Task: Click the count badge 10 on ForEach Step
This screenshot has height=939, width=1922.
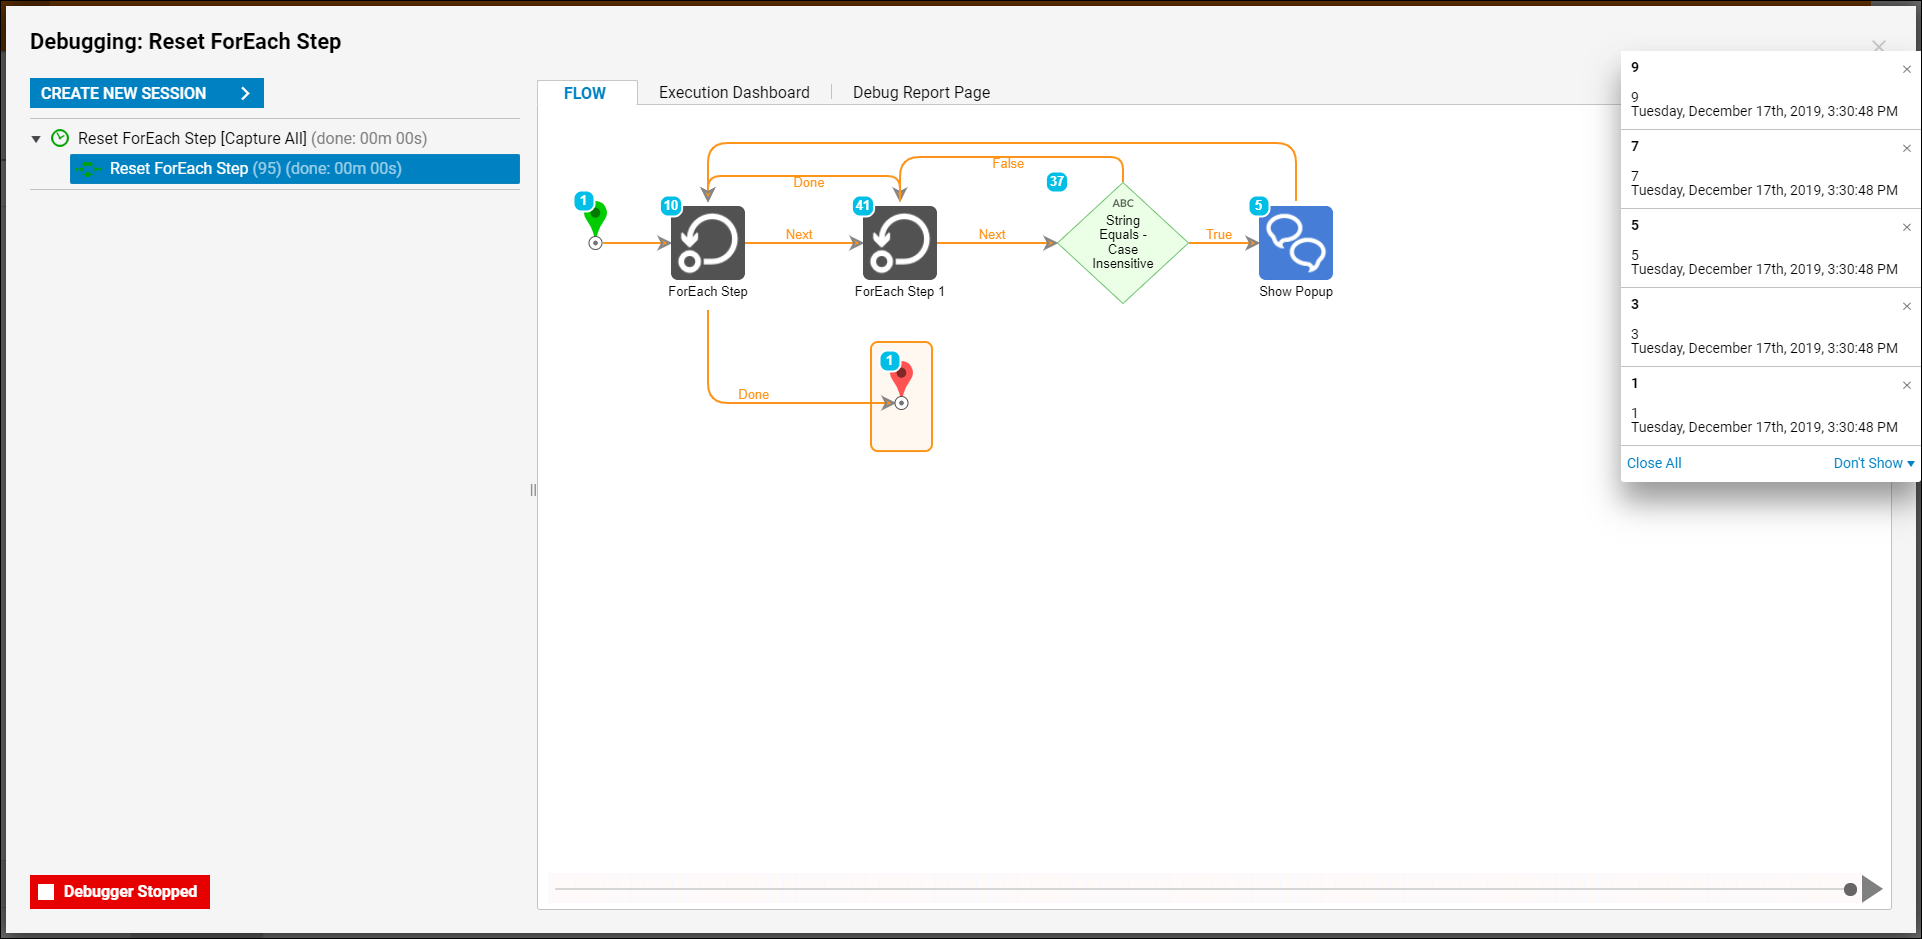Action: click(671, 205)
